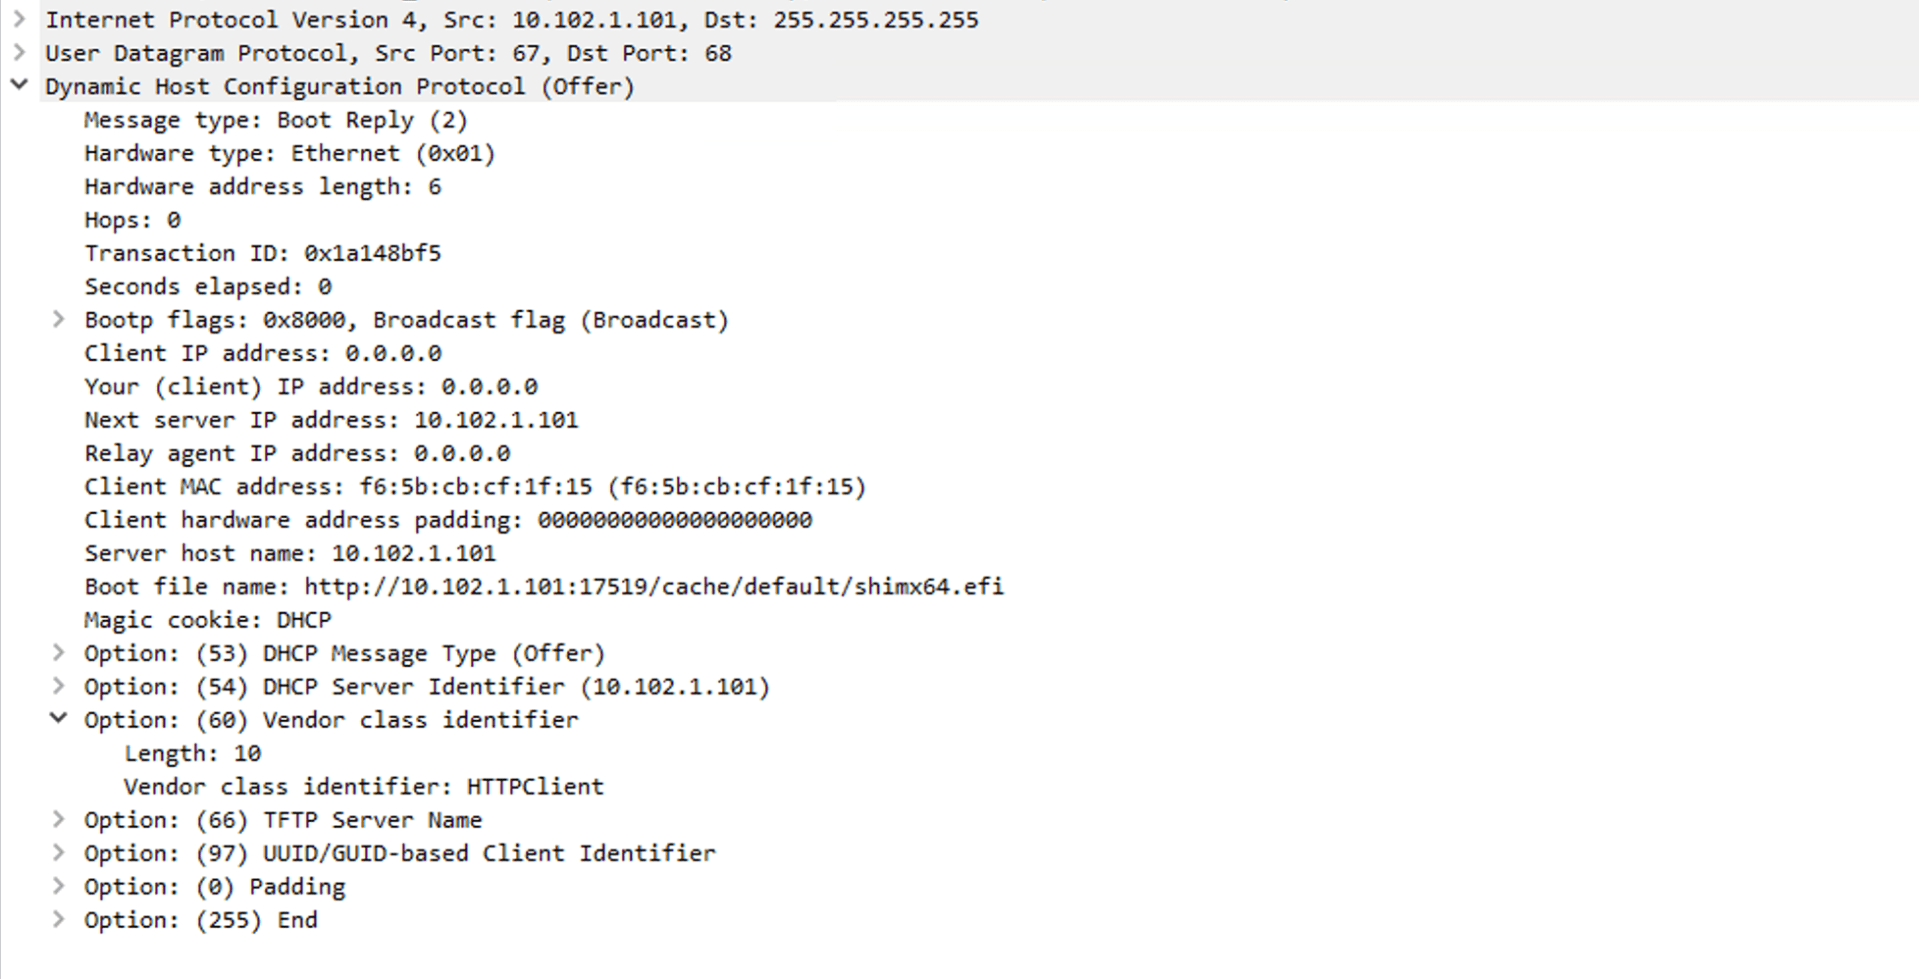Image resolution: width=1919 pixels, height=979 pixels.
Task: Expand Option 255 End
Action: [58, 919]
